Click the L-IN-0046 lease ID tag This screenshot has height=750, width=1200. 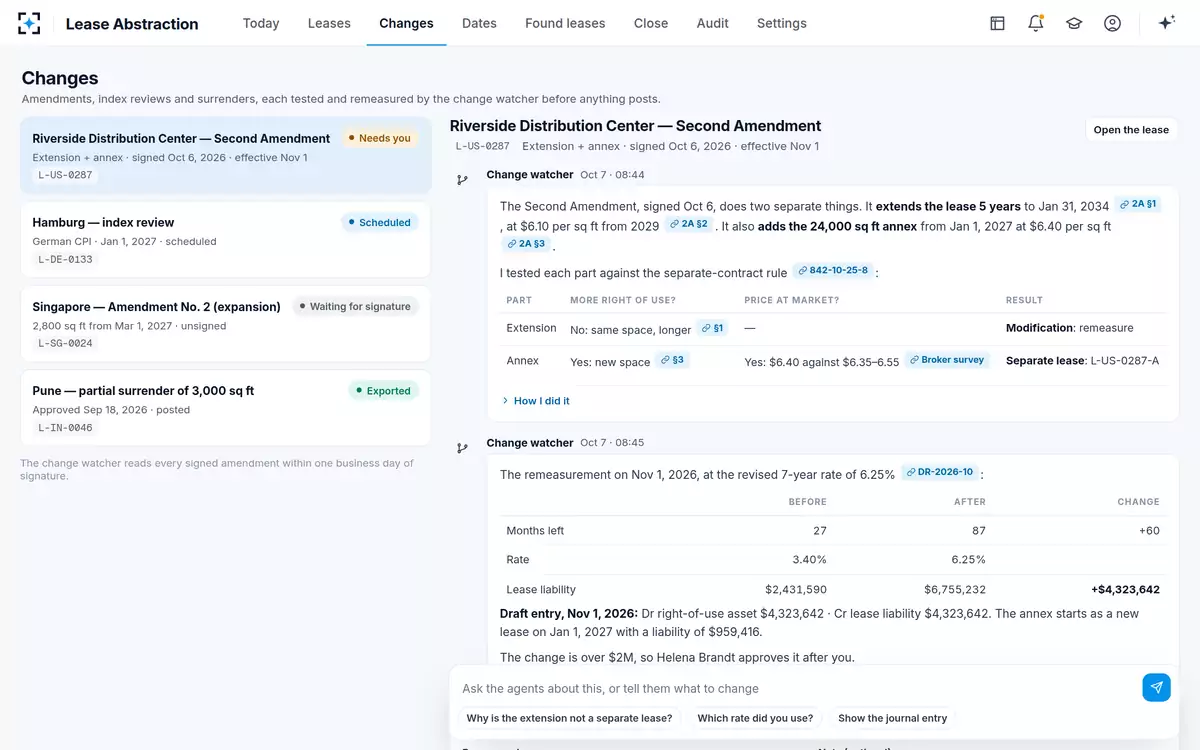[x=65, y=427]
